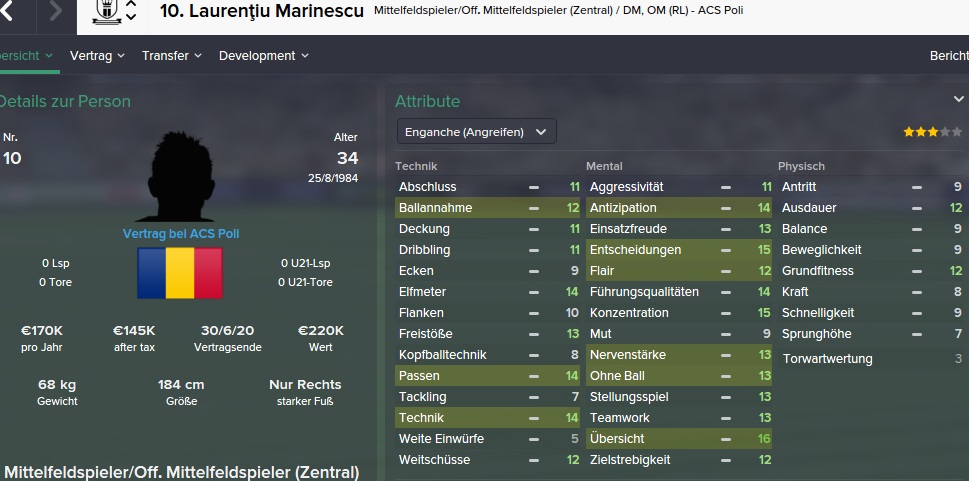This screenshot has height=481, width=969.
Task: Click the up arrow next to club crest
Action: click(130, 4)
